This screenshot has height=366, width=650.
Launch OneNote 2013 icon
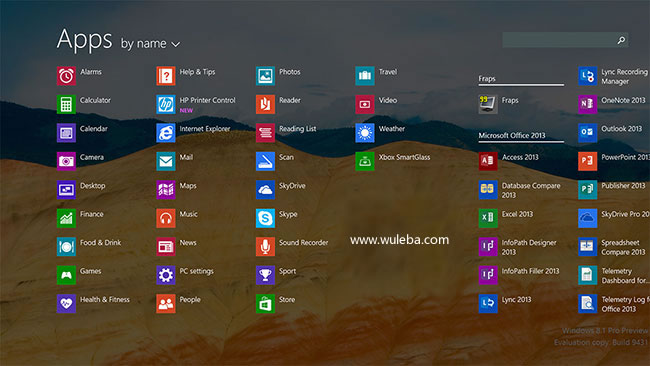pos(587,104)
